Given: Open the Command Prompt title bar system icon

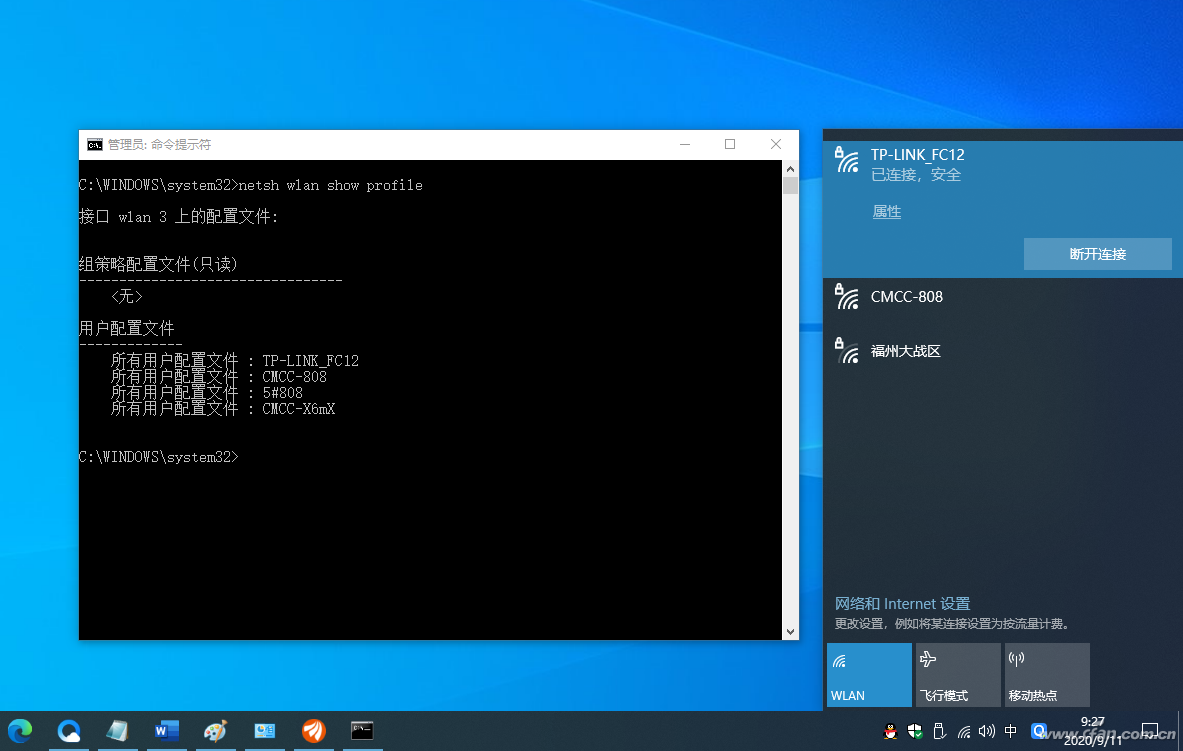Looking at the screenshot, I should point(94,144).
